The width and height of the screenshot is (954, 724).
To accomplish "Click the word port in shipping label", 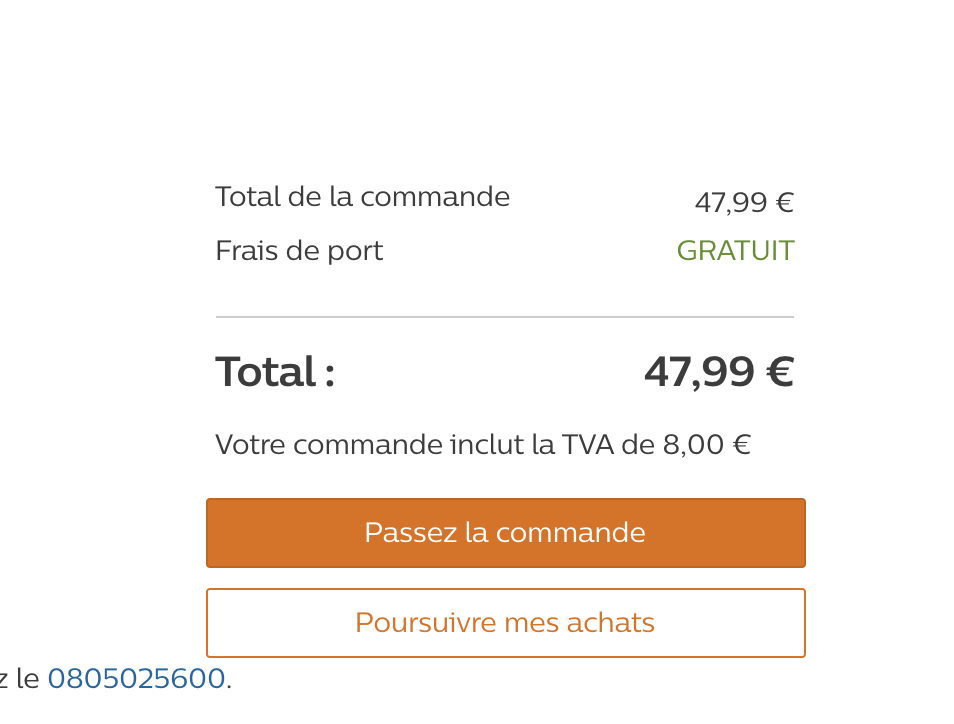I will point(355,252).
